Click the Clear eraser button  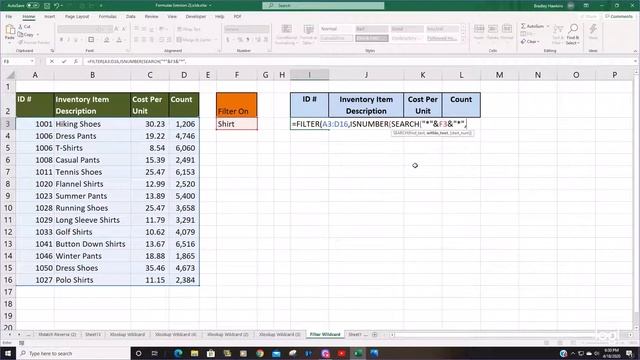[x=529, y=42]
